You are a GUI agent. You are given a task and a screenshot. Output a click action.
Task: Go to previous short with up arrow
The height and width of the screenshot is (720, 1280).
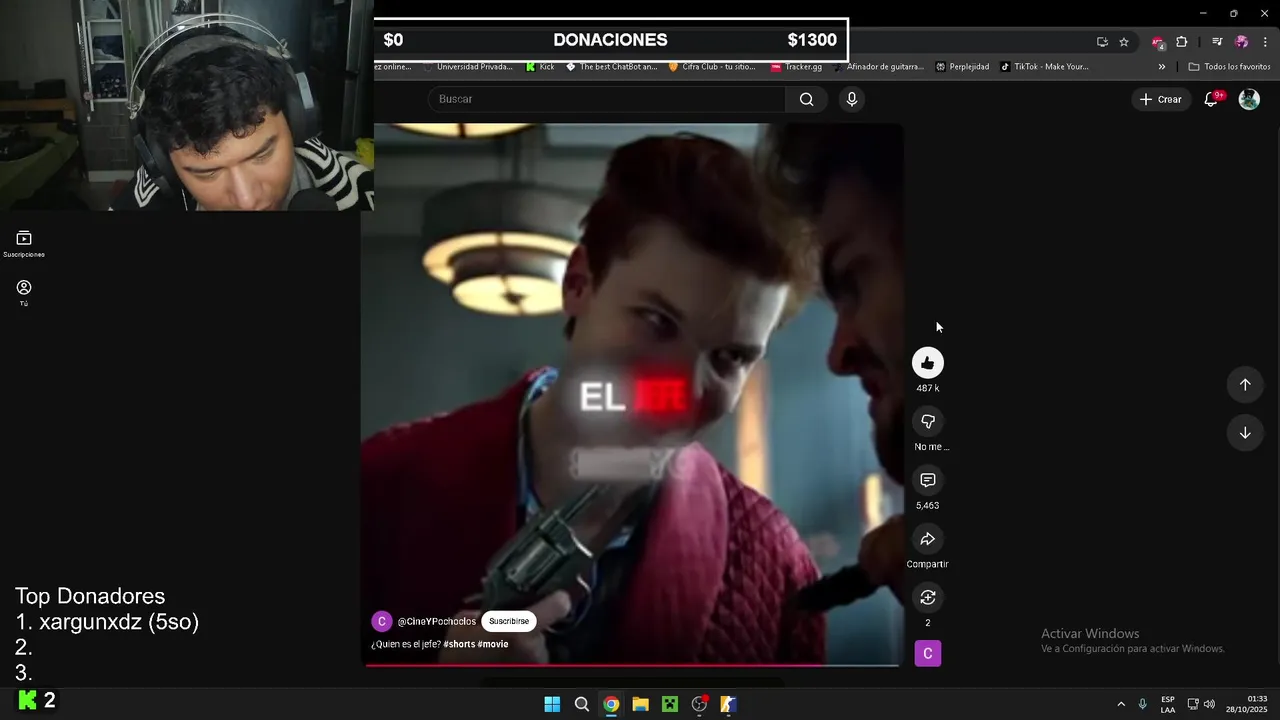tap(1245, 385)
